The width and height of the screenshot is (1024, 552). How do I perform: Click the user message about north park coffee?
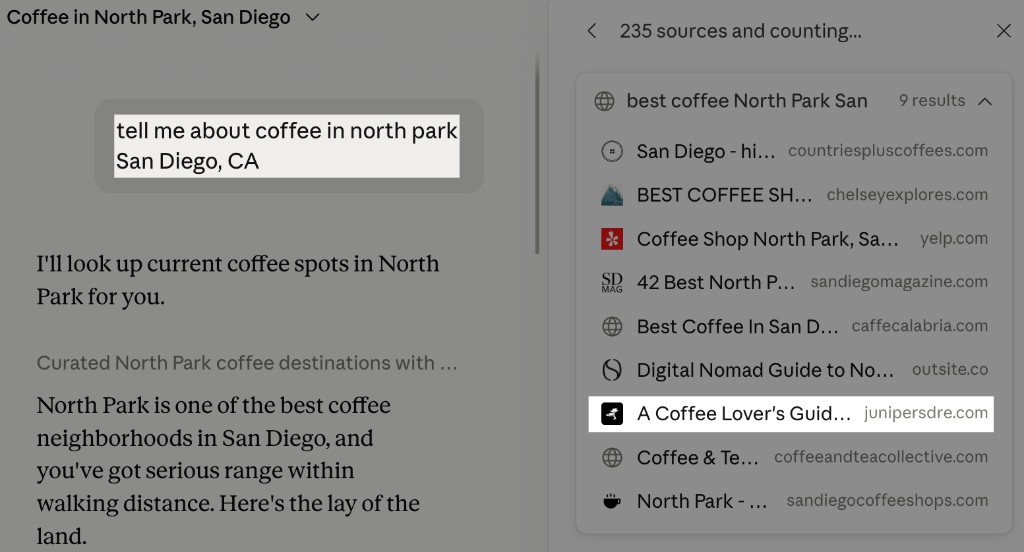pyautogui.click(x=287, y=146)
